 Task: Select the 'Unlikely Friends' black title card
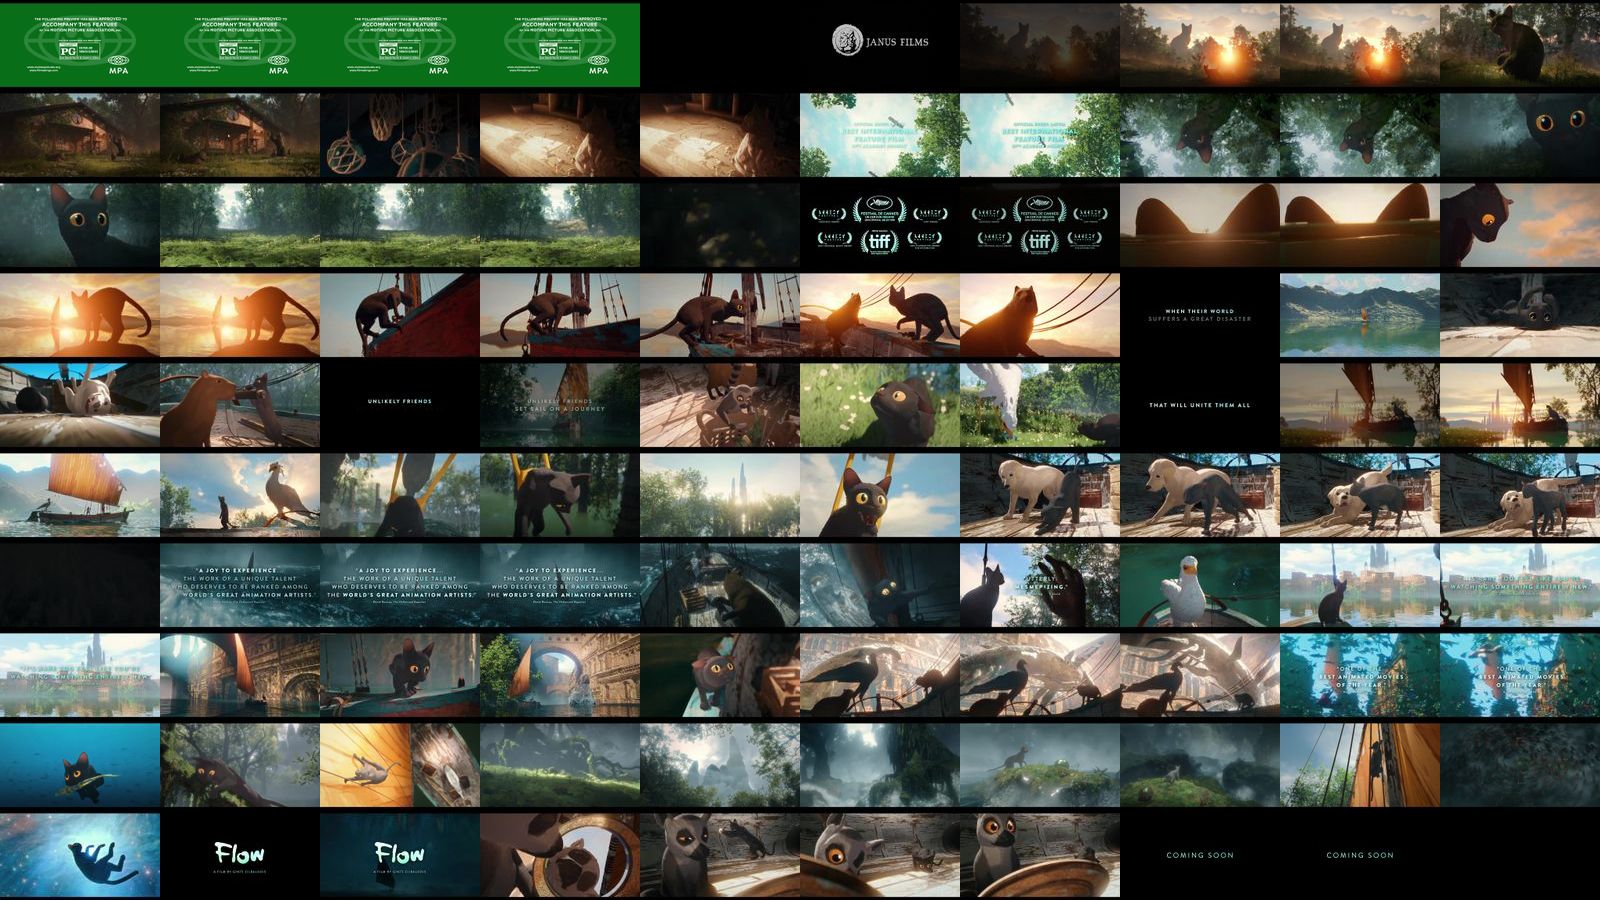click(x=400, y=405)
